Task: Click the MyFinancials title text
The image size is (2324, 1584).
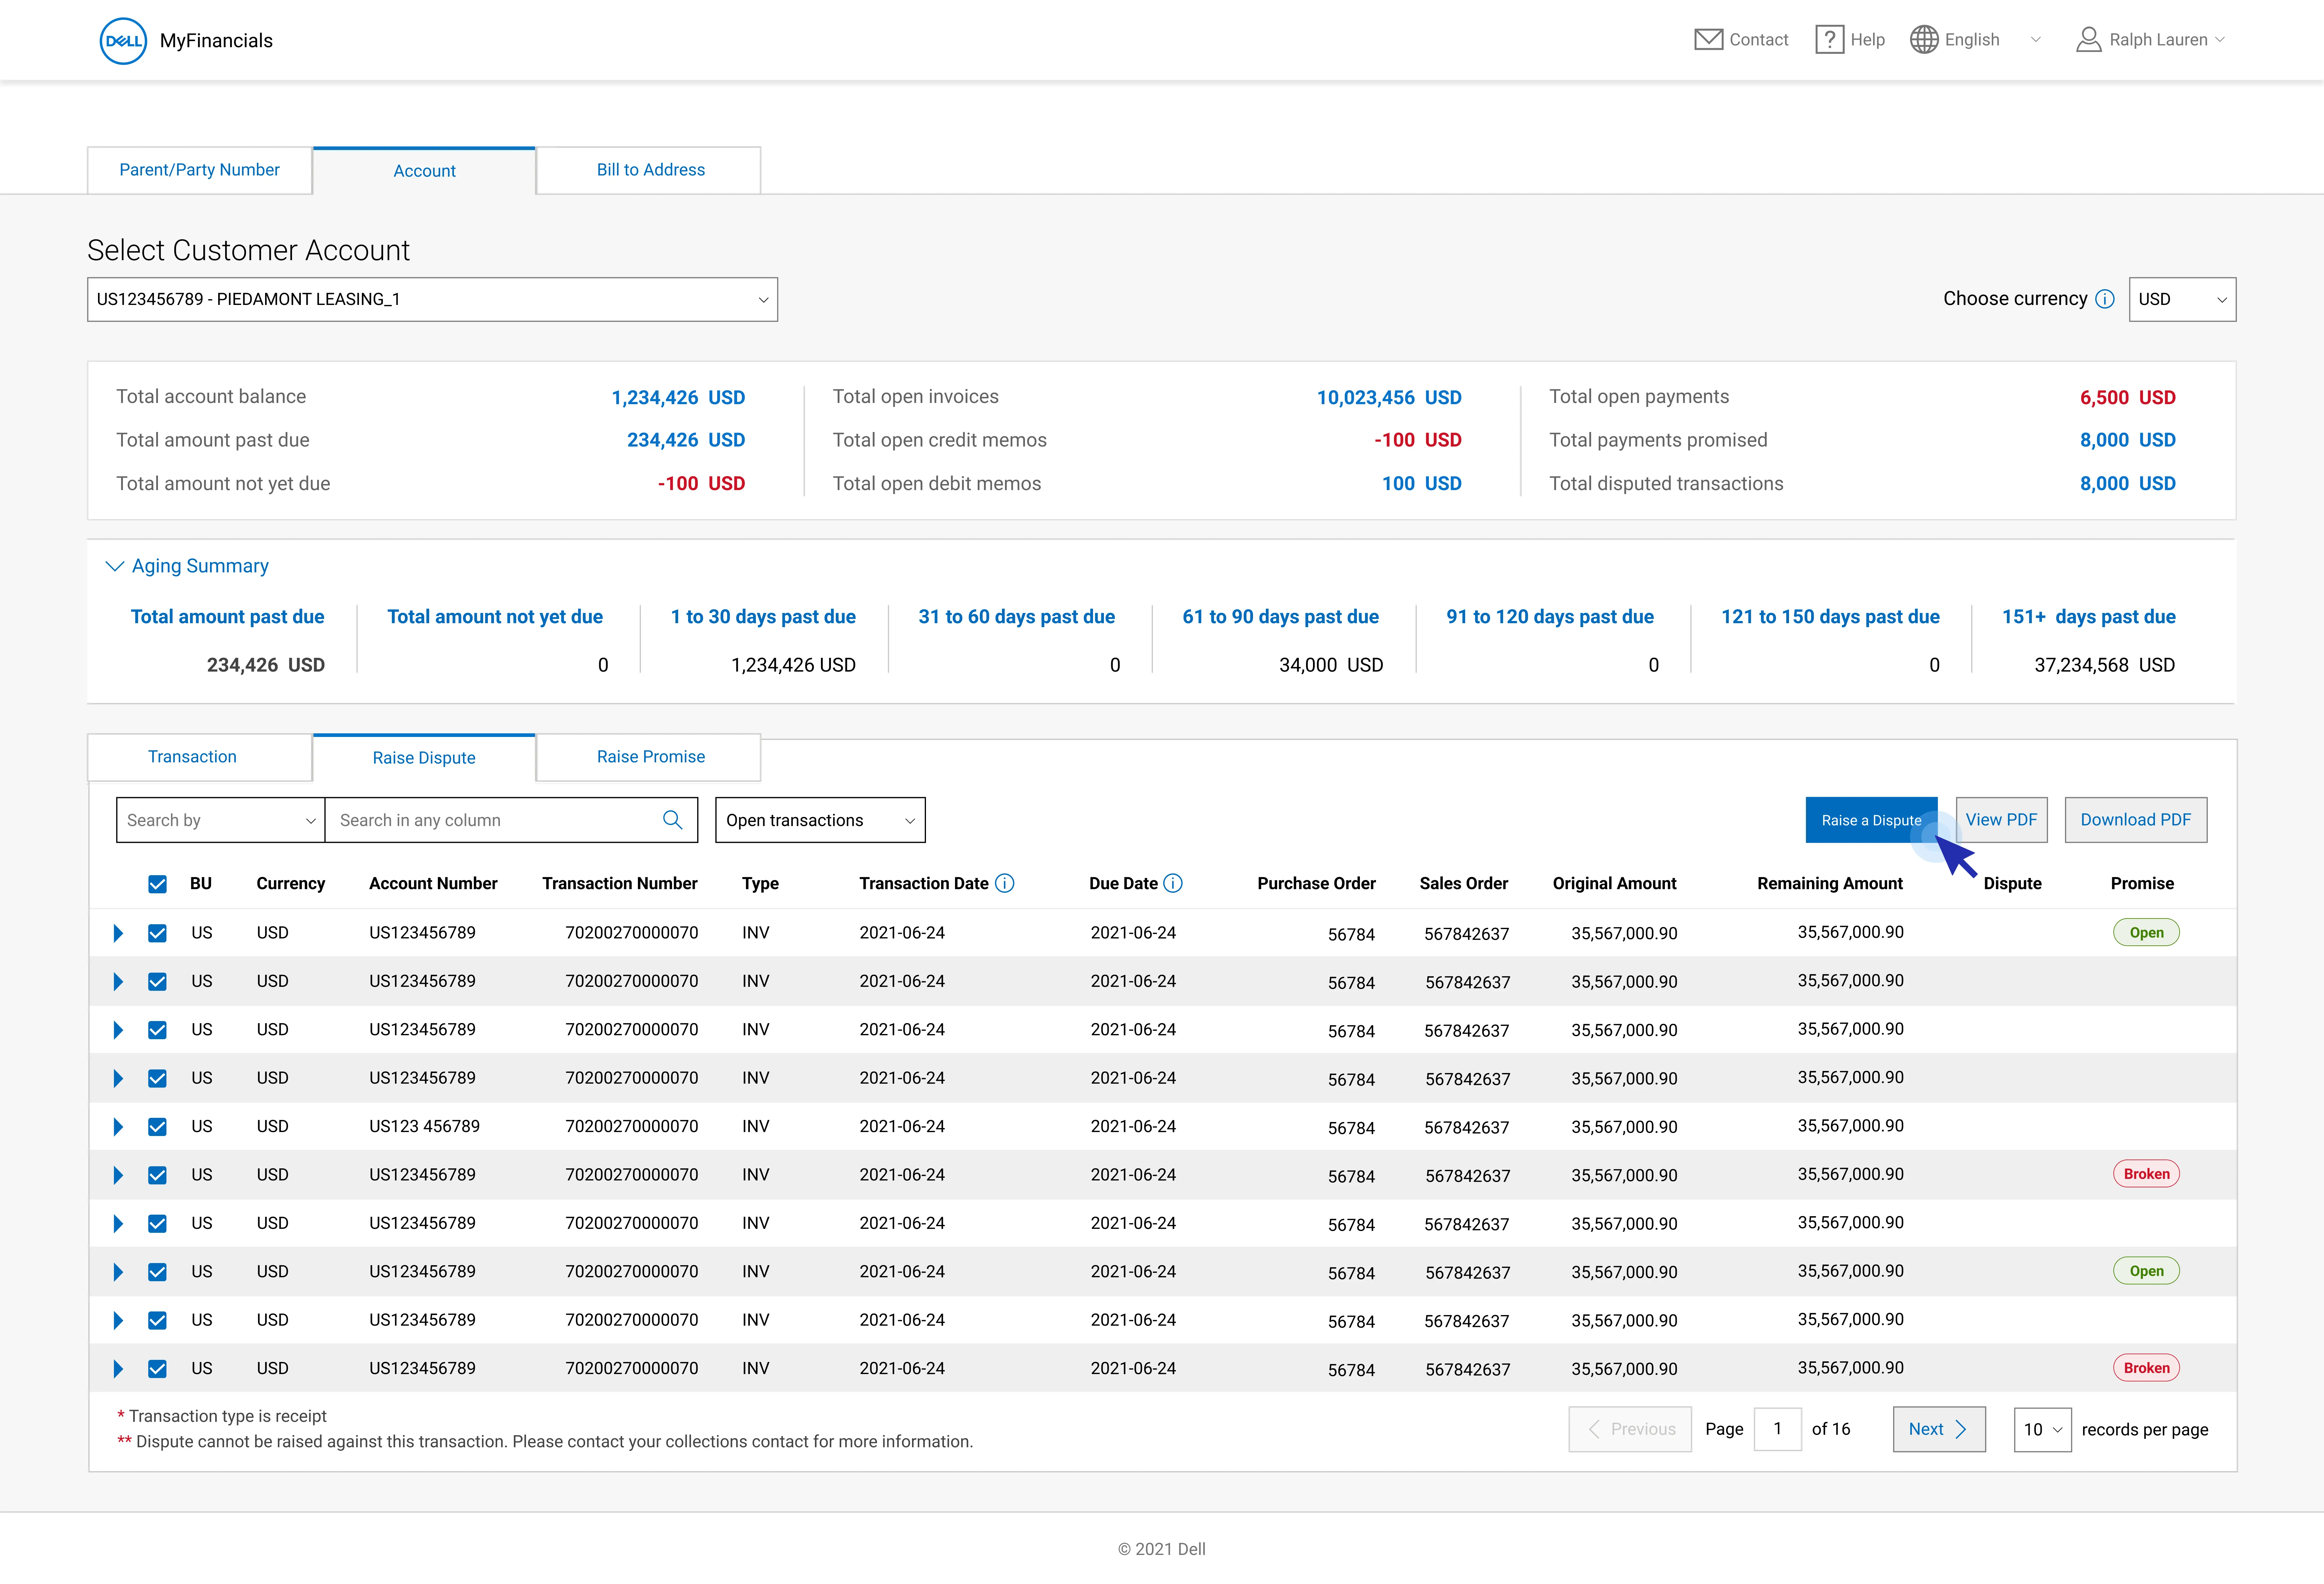Action: pos(216,41)
